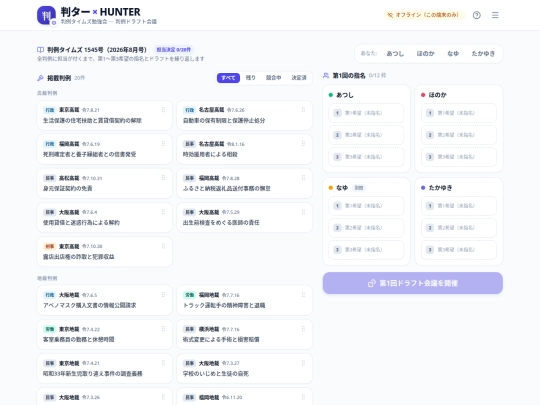Open case アベノマスク購入文書の情報公開請求

[105, 300]
